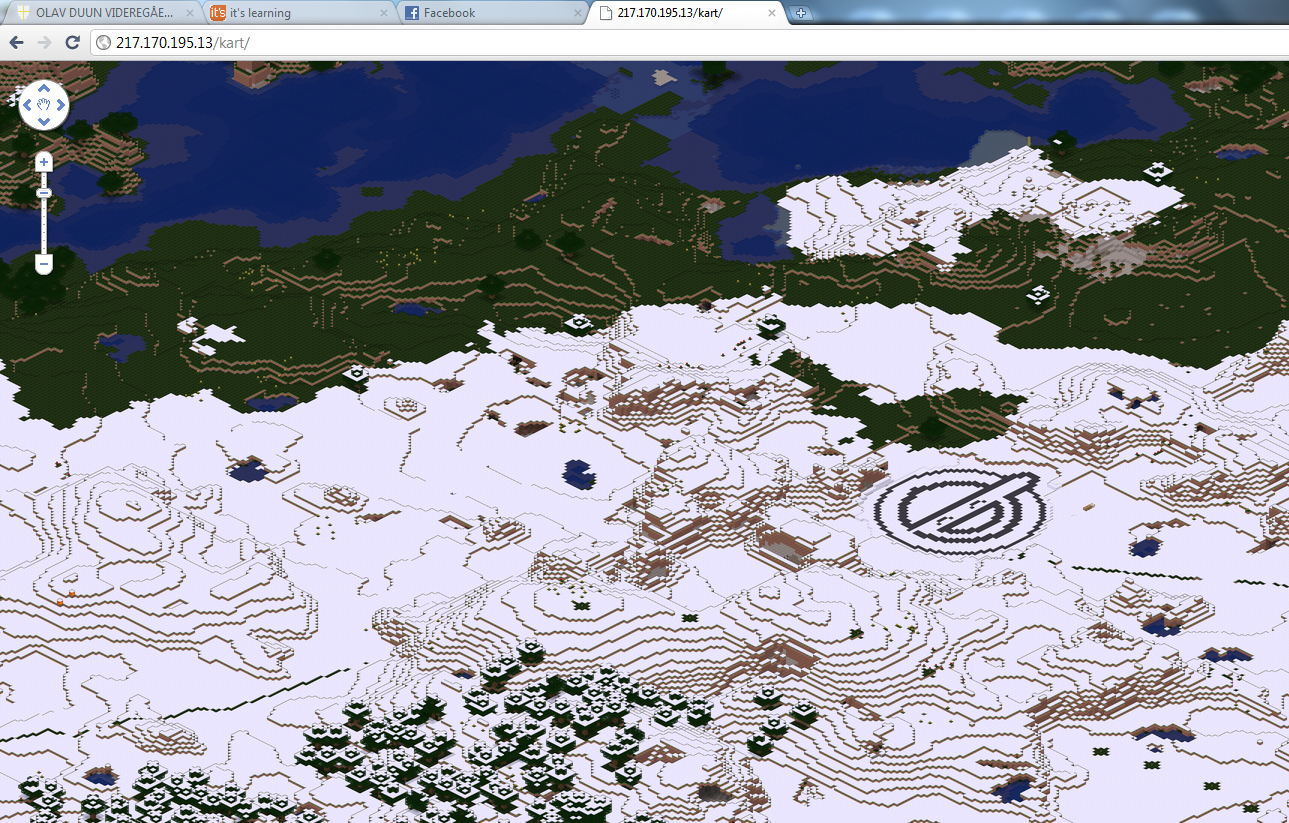This screenshot has height=823, width=1289.
Task: Switch to the it's learning tab
Action: pyautogui.click(x=298, y=13)
